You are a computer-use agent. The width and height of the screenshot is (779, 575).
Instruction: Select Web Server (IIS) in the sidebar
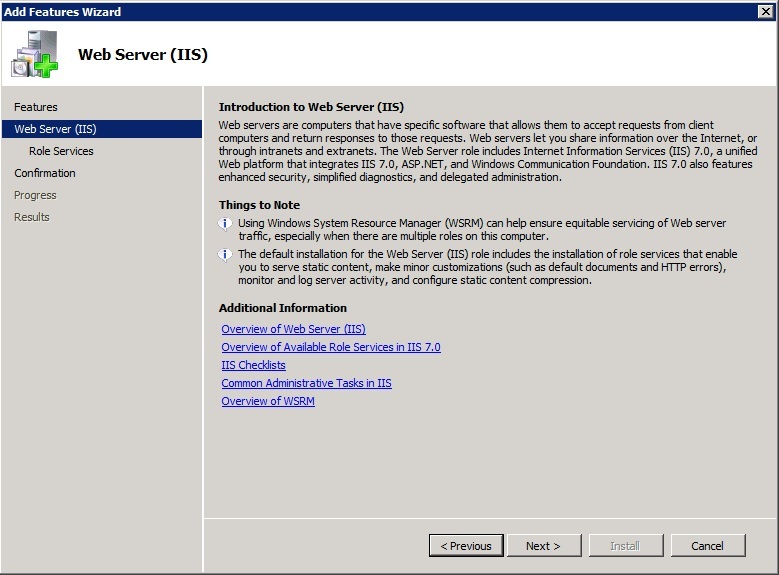pyautogui.click(x=55, y=129)
